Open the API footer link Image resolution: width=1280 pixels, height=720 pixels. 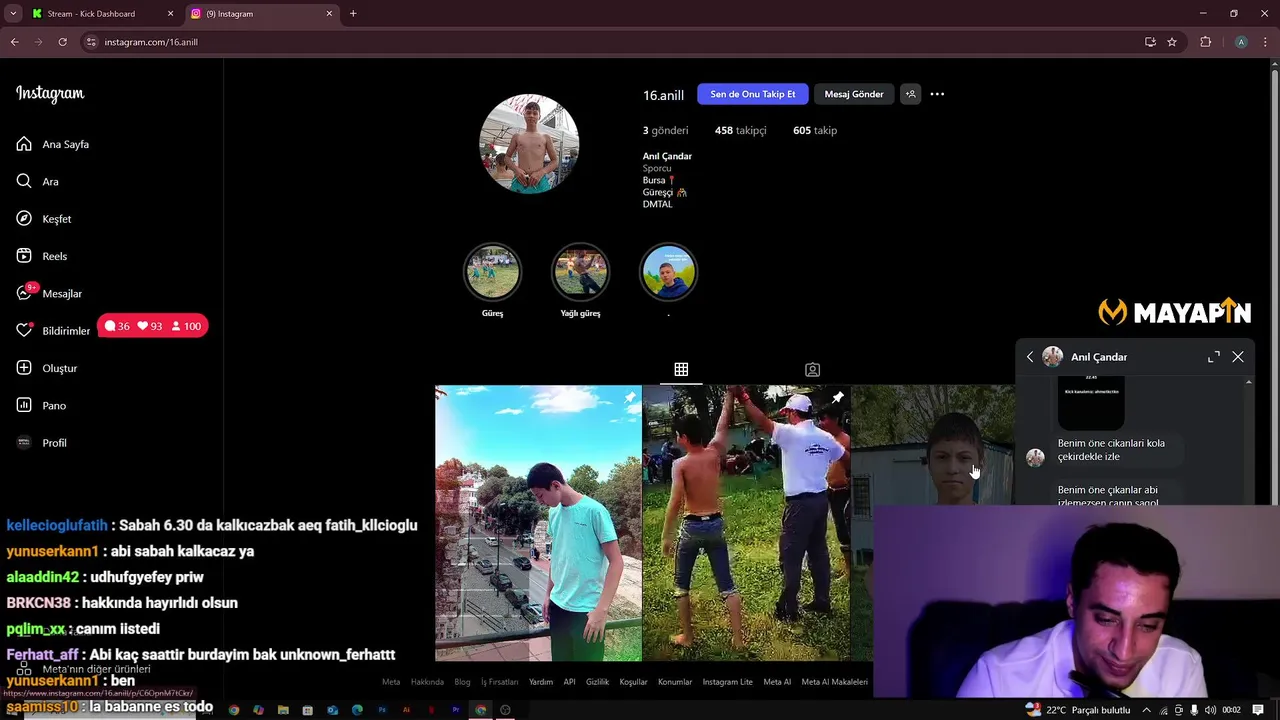click(569, 682)
